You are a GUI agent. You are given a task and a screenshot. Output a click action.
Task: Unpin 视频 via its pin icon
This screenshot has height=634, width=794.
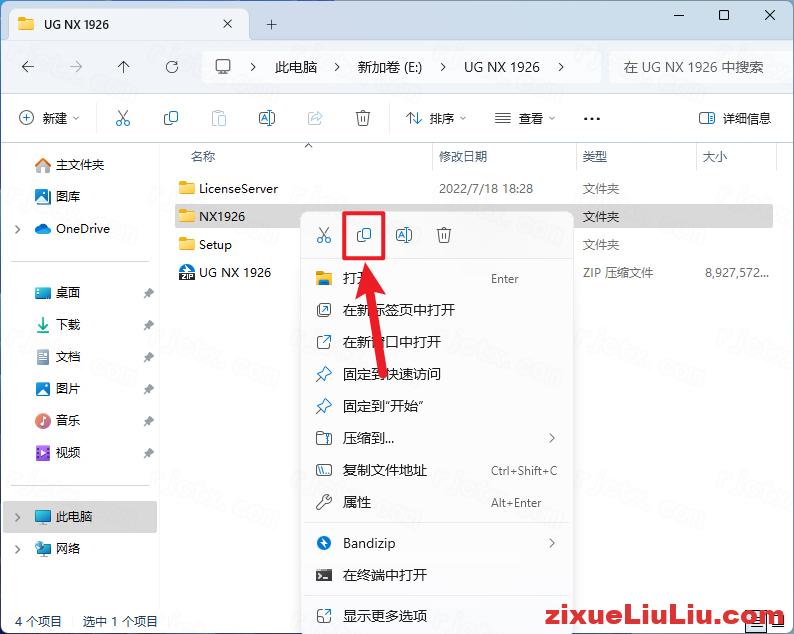pyautogui.click(x=148, y=453)
